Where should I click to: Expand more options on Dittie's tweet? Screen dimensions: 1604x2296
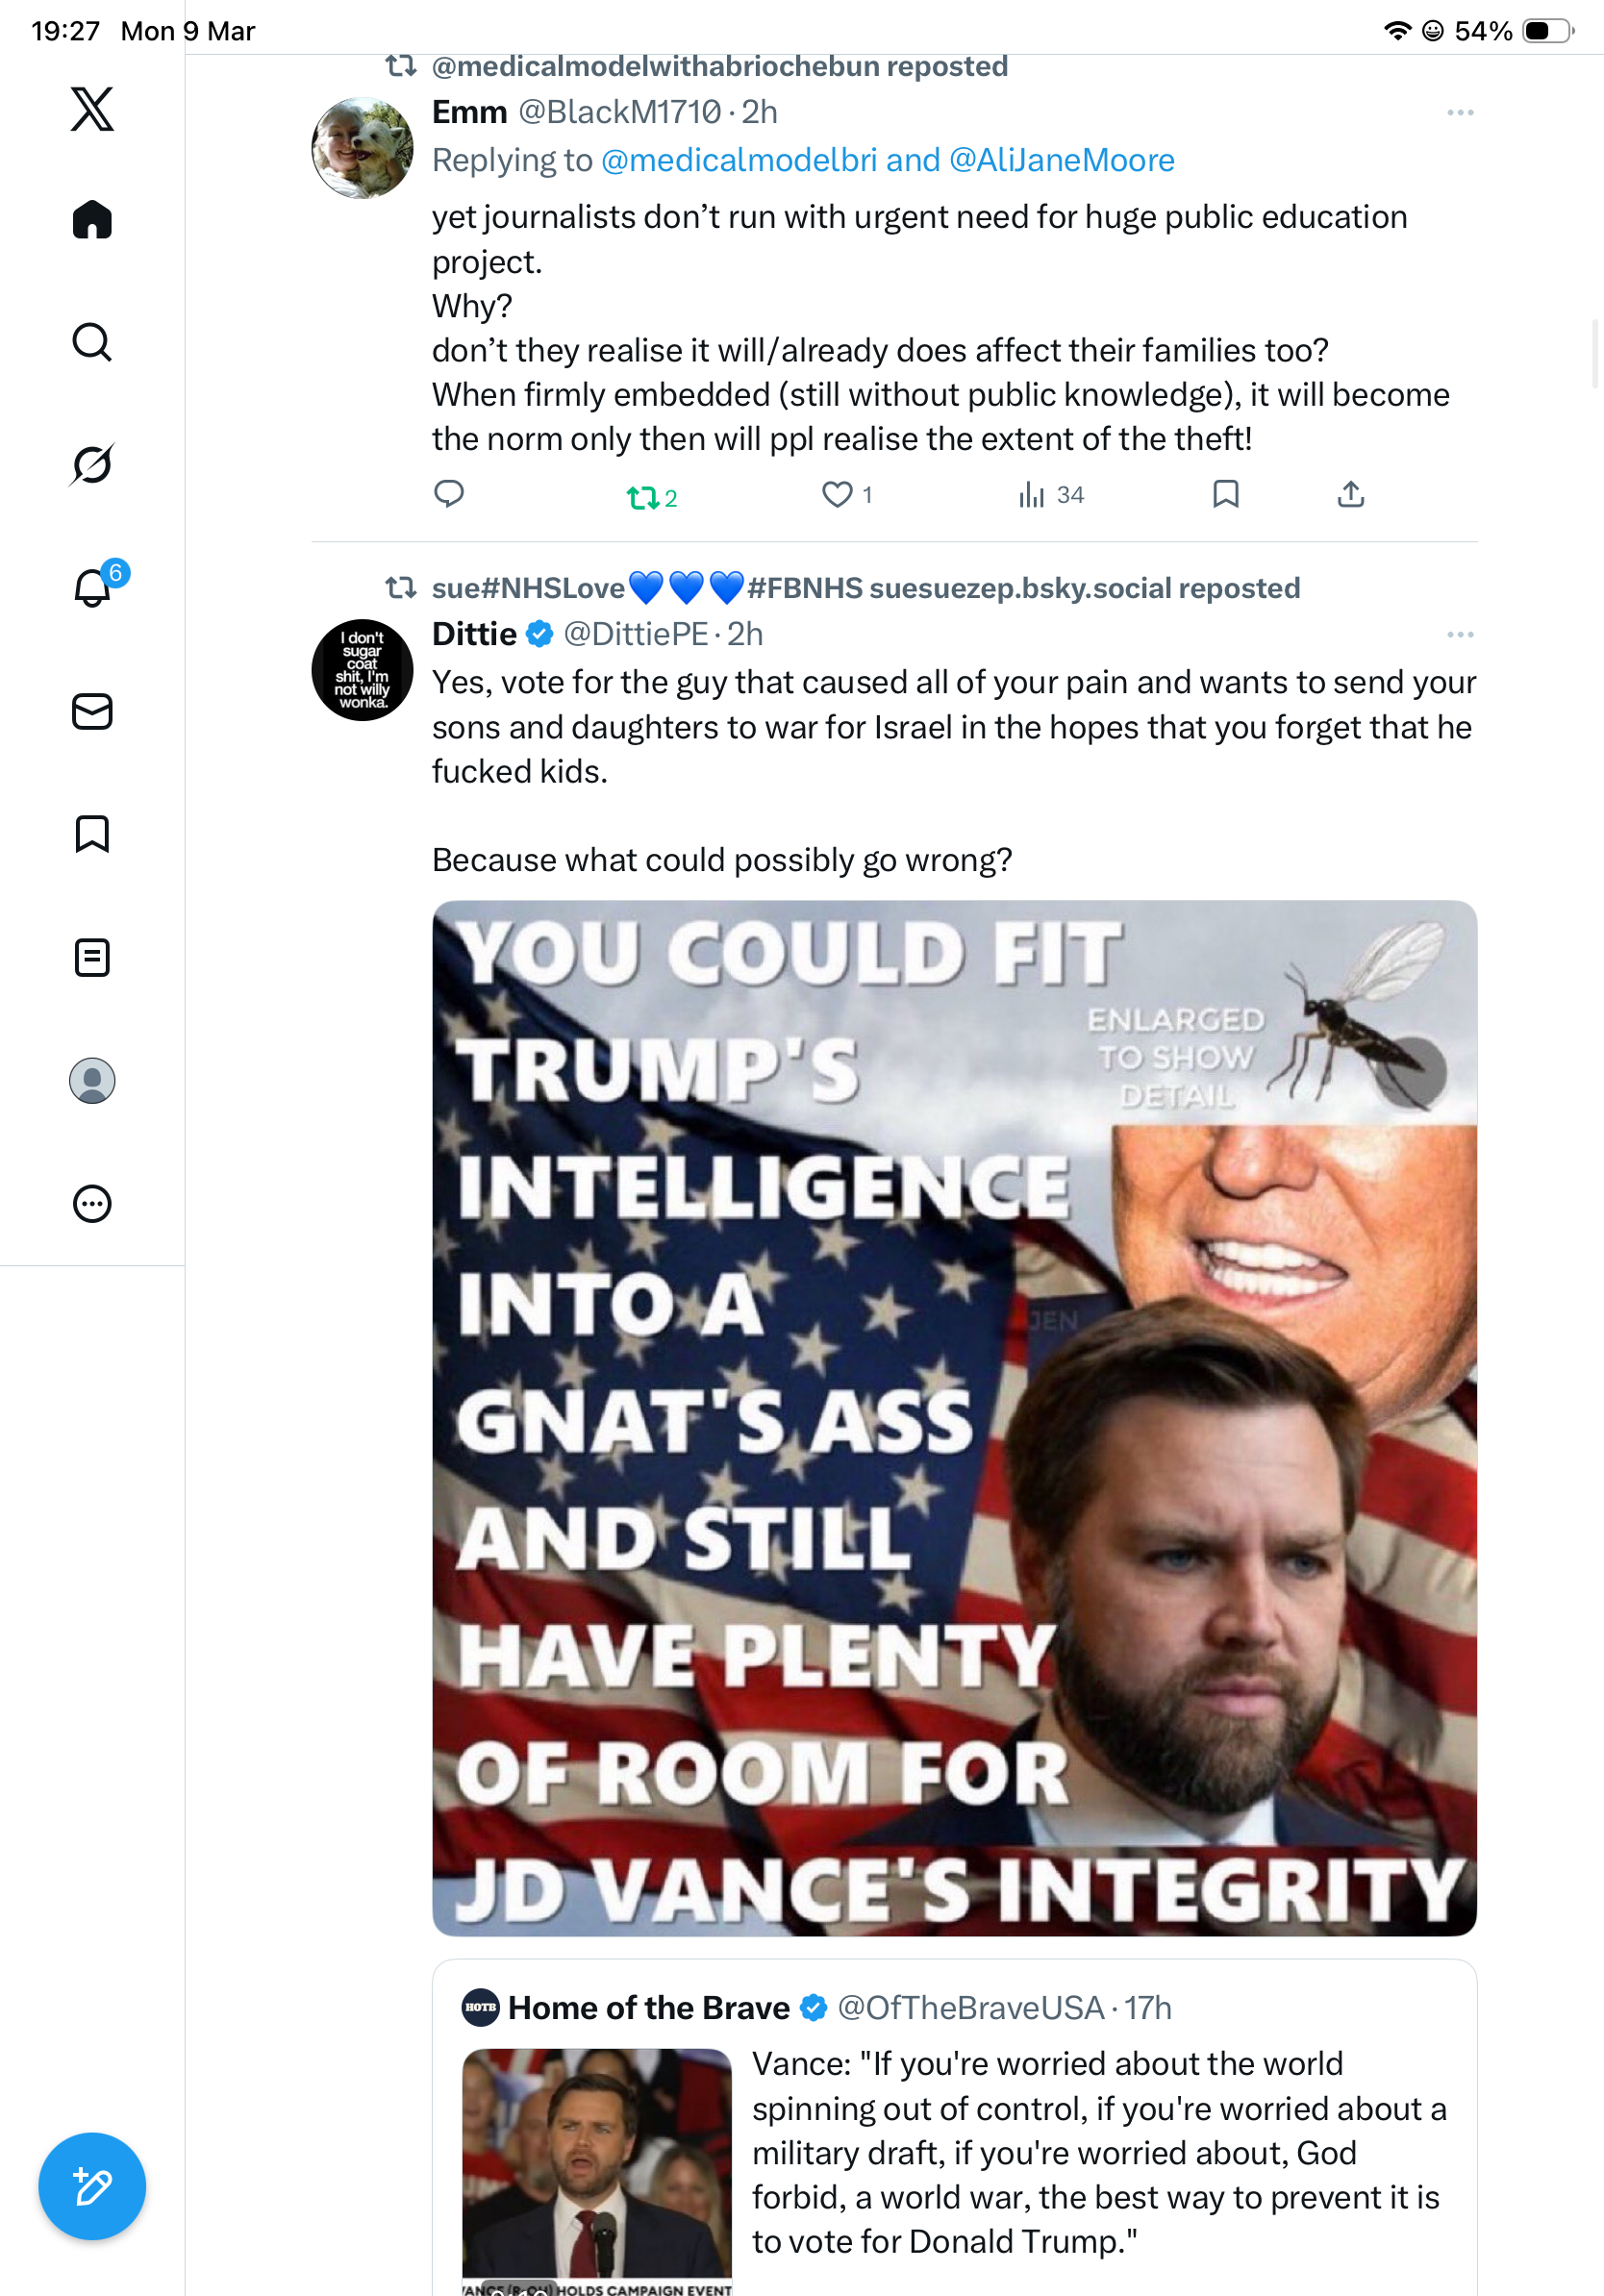[1460, 635]
